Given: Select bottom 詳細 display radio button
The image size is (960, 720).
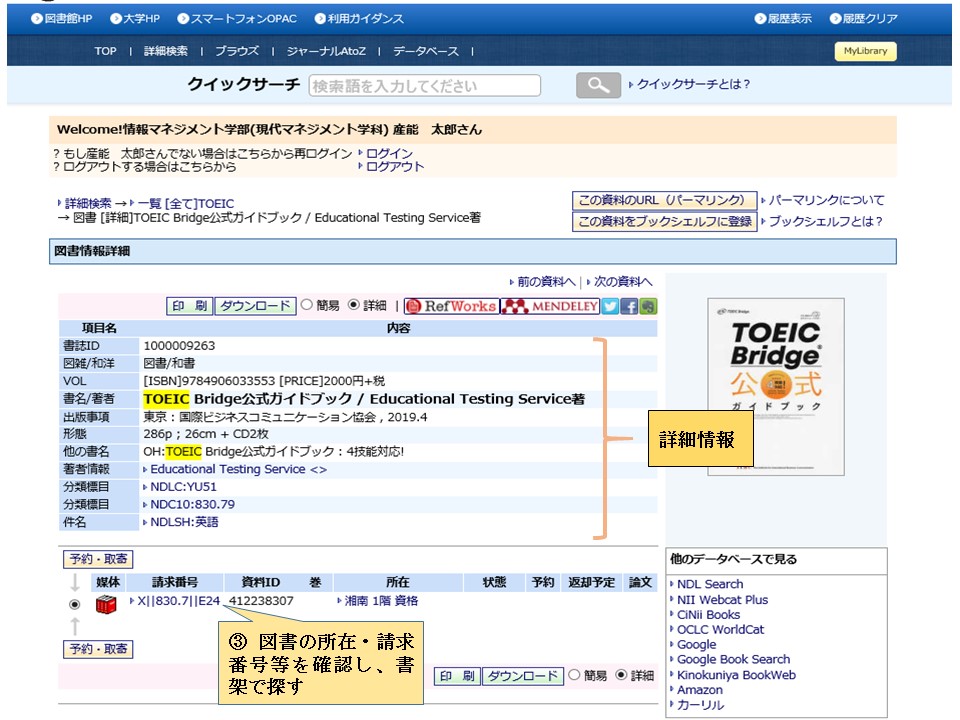Looking at the screenshot, I should 621,675.
